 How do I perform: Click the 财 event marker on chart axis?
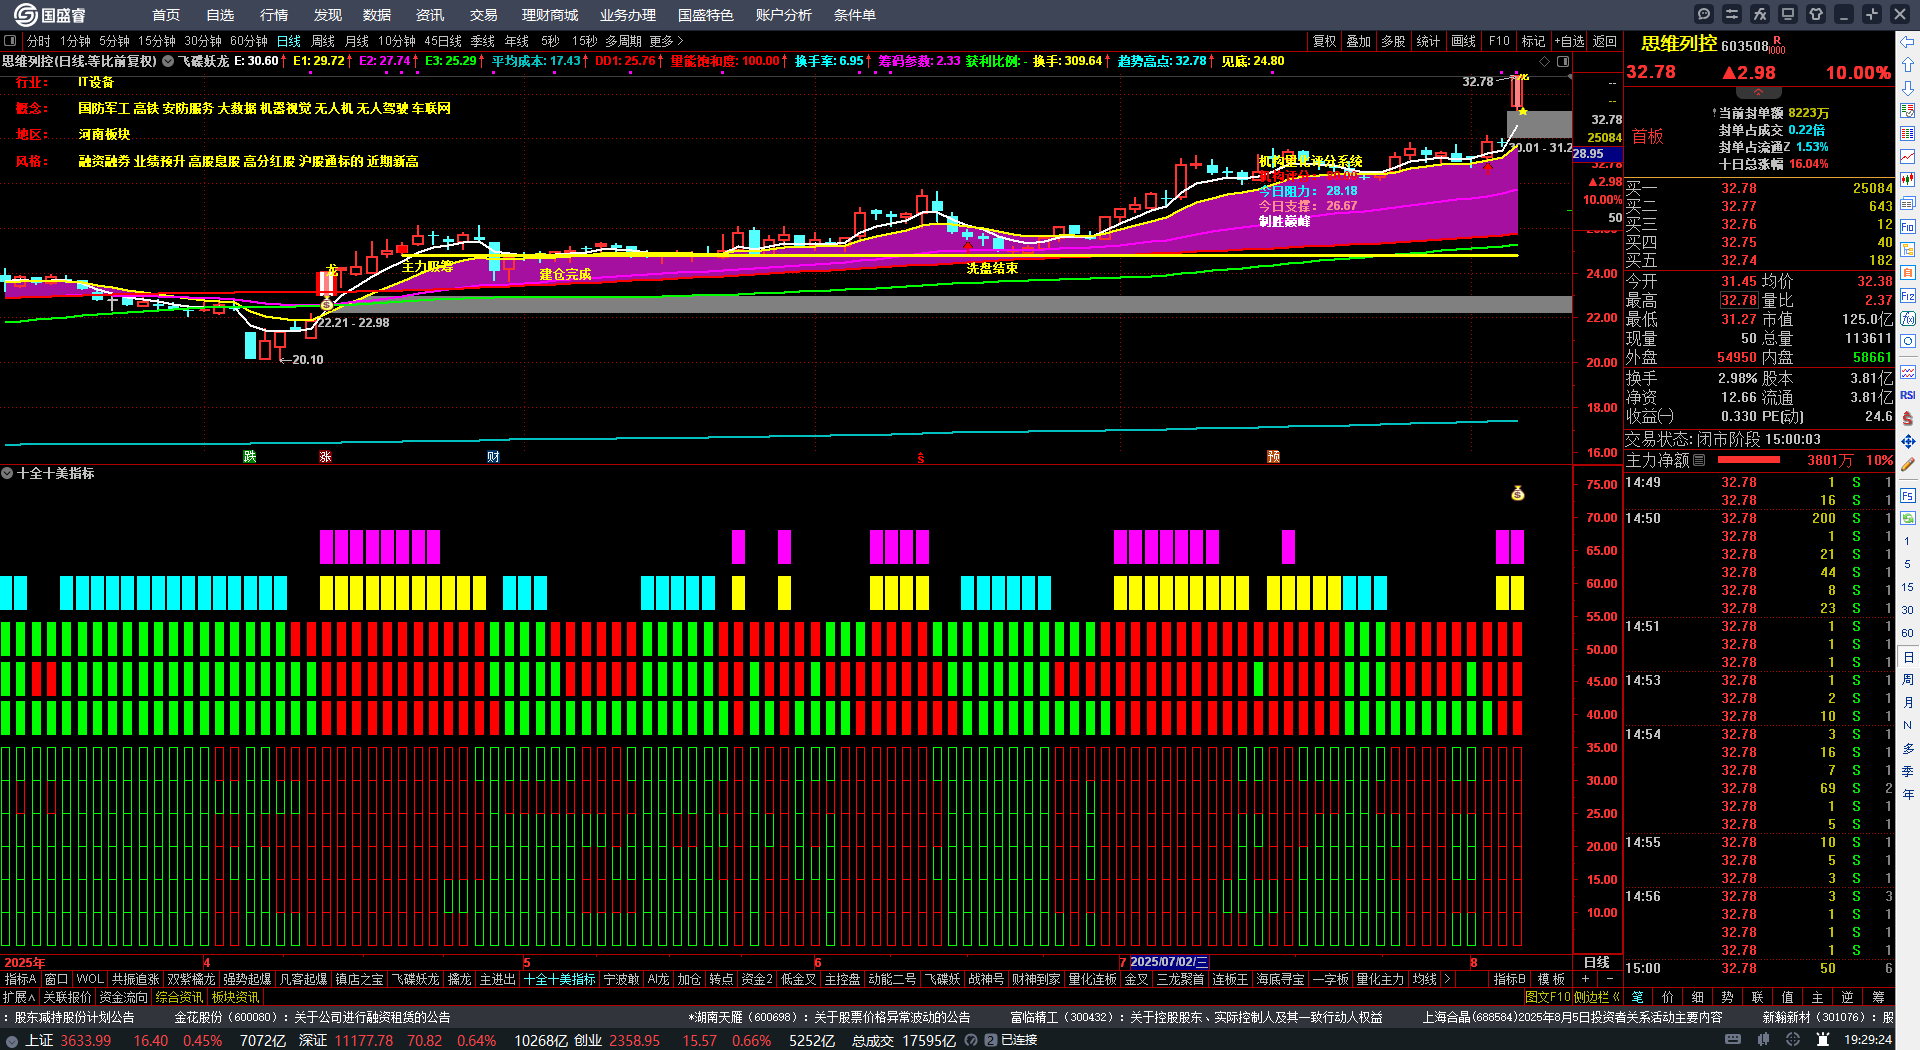493,457
